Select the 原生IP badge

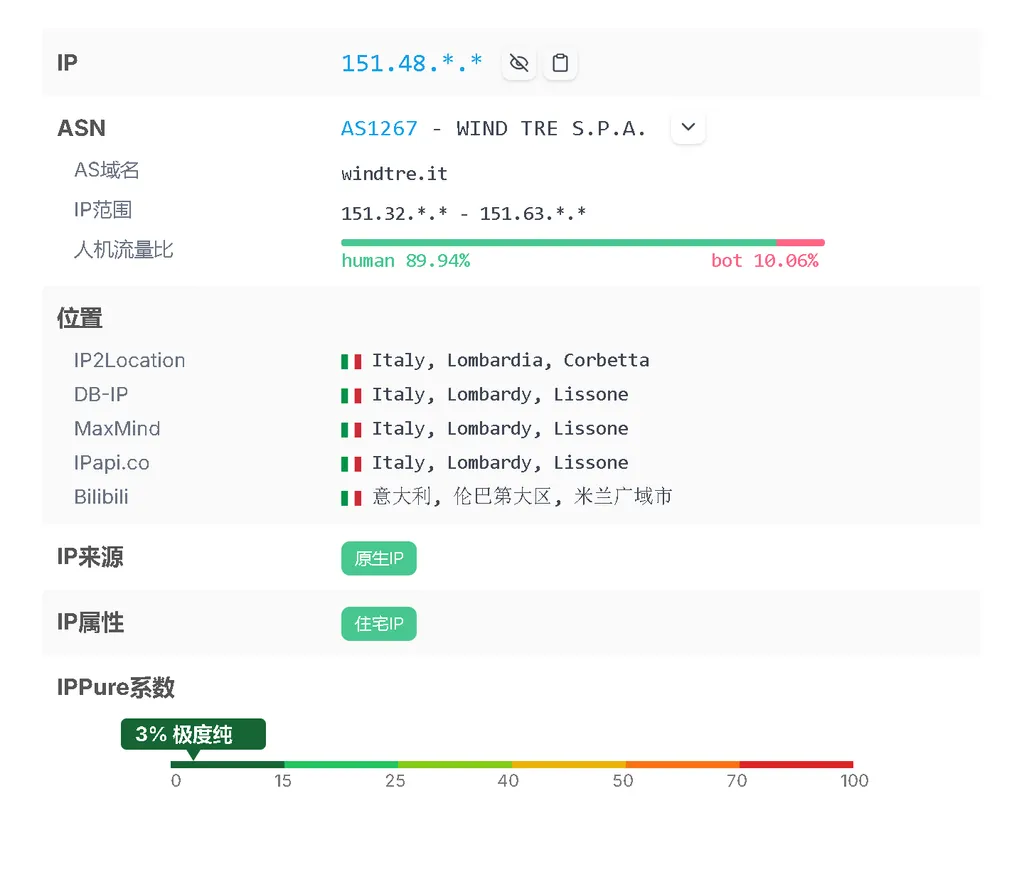click(x=378, y=558)
